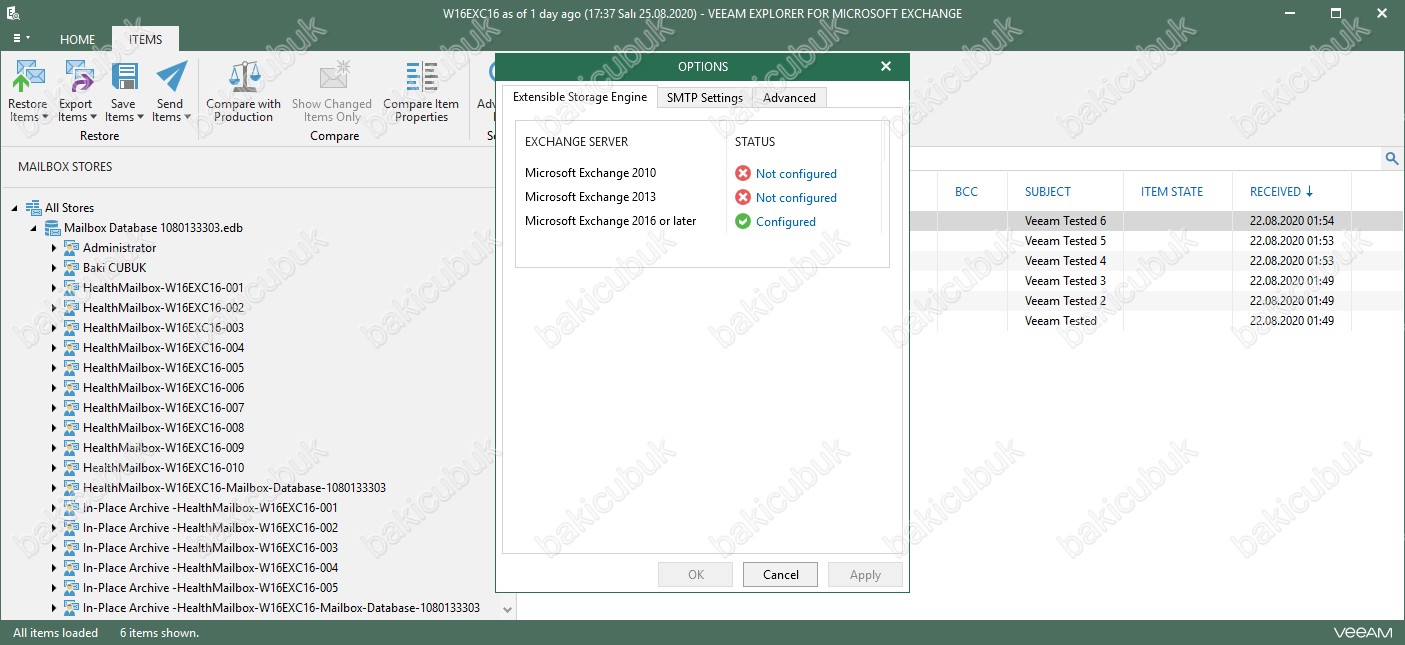
Task: Collapse the All Stores tree node
Action: (x=15, y=209)
